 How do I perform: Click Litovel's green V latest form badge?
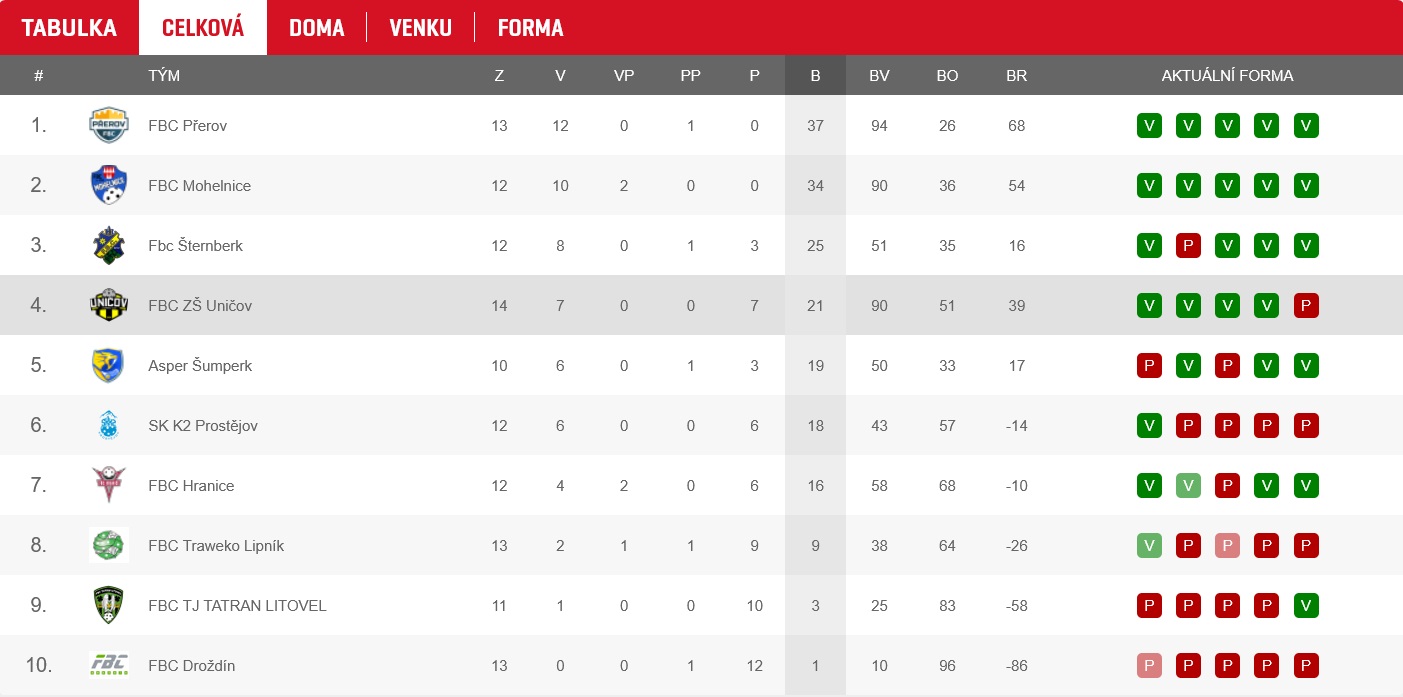pyautogui.click(x=1305, y=606)
